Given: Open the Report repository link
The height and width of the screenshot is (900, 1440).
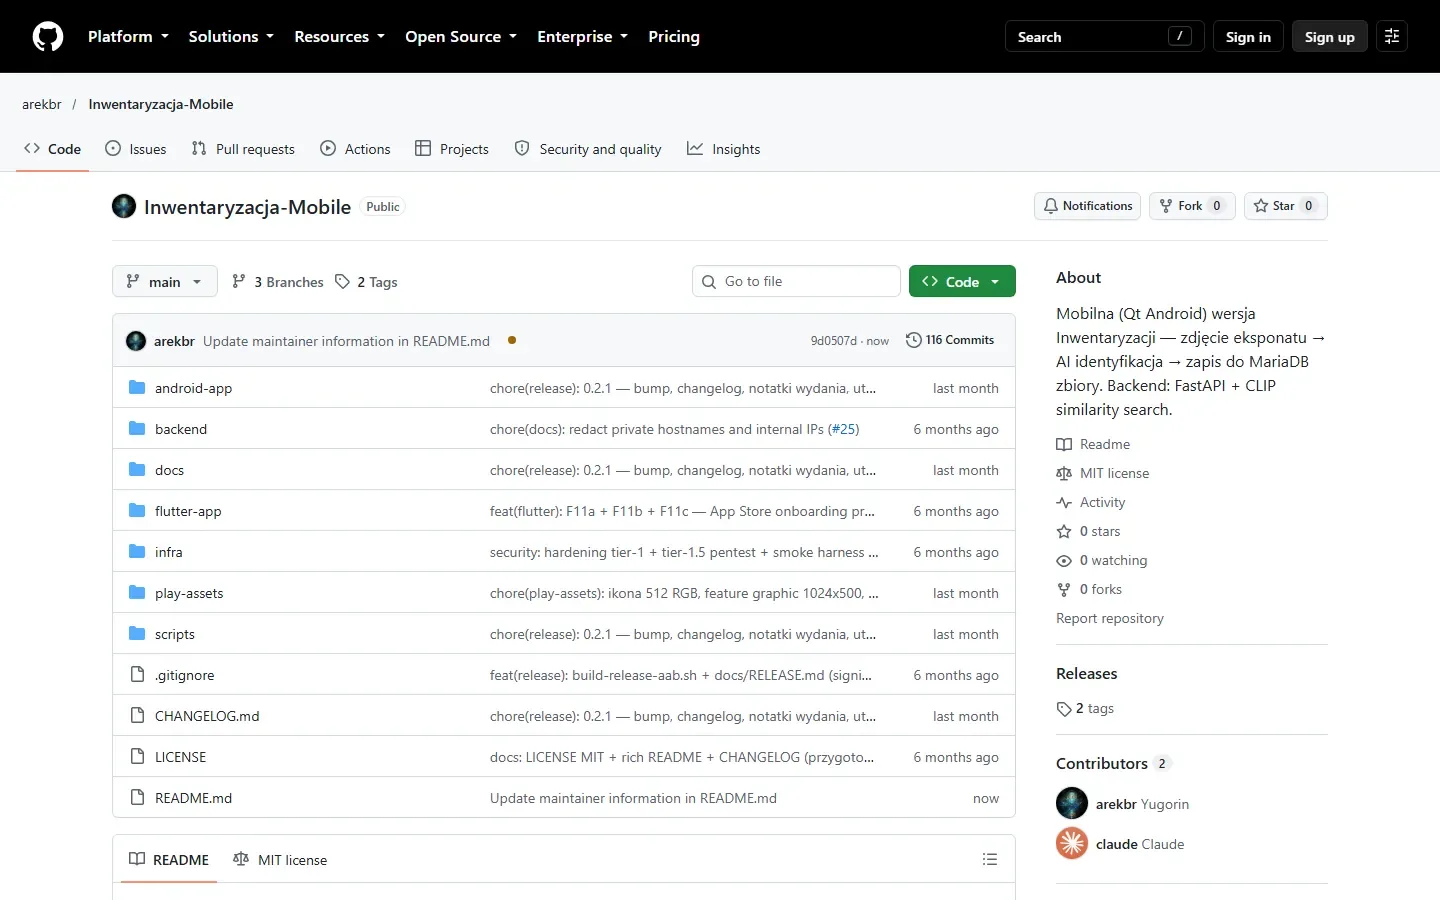Looking at the screenshot, I should pyautogui.click(x=1110, y=618).
